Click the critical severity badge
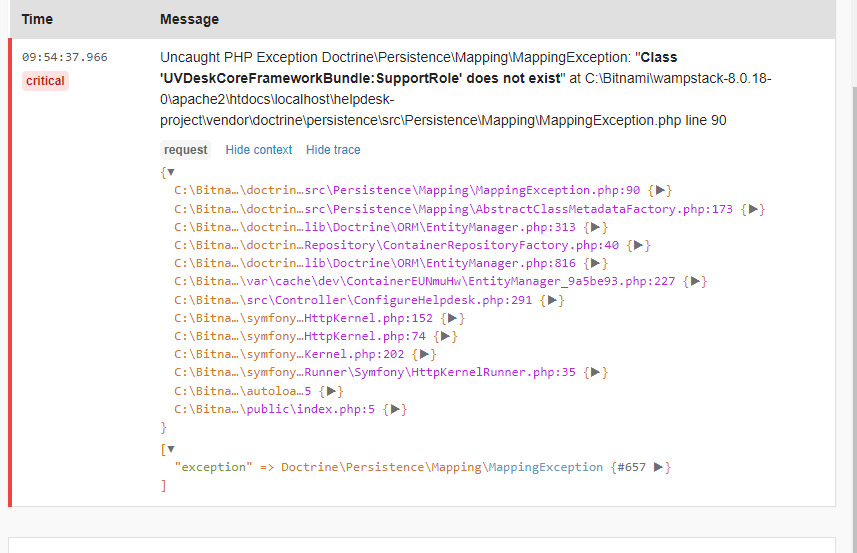 pos(45,81)
